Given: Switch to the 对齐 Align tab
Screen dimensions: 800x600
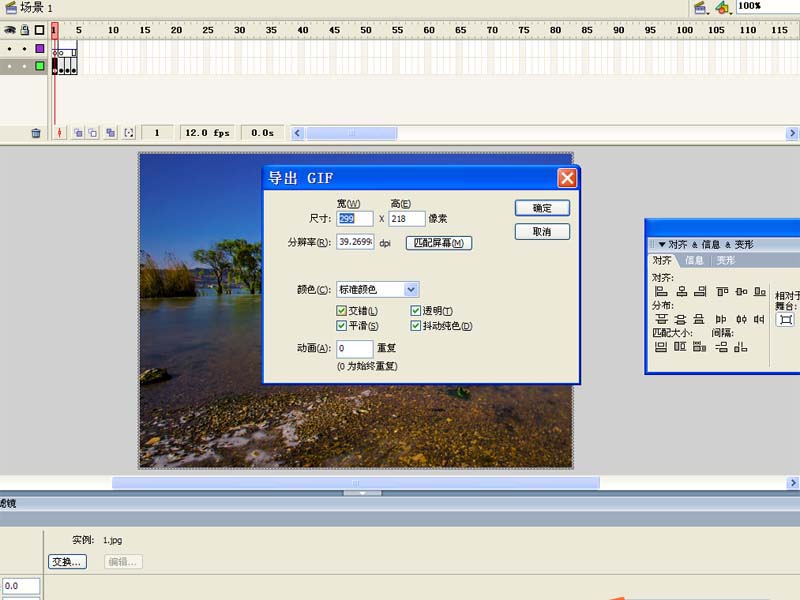Looking at the screenshot, I should point(662,260).
